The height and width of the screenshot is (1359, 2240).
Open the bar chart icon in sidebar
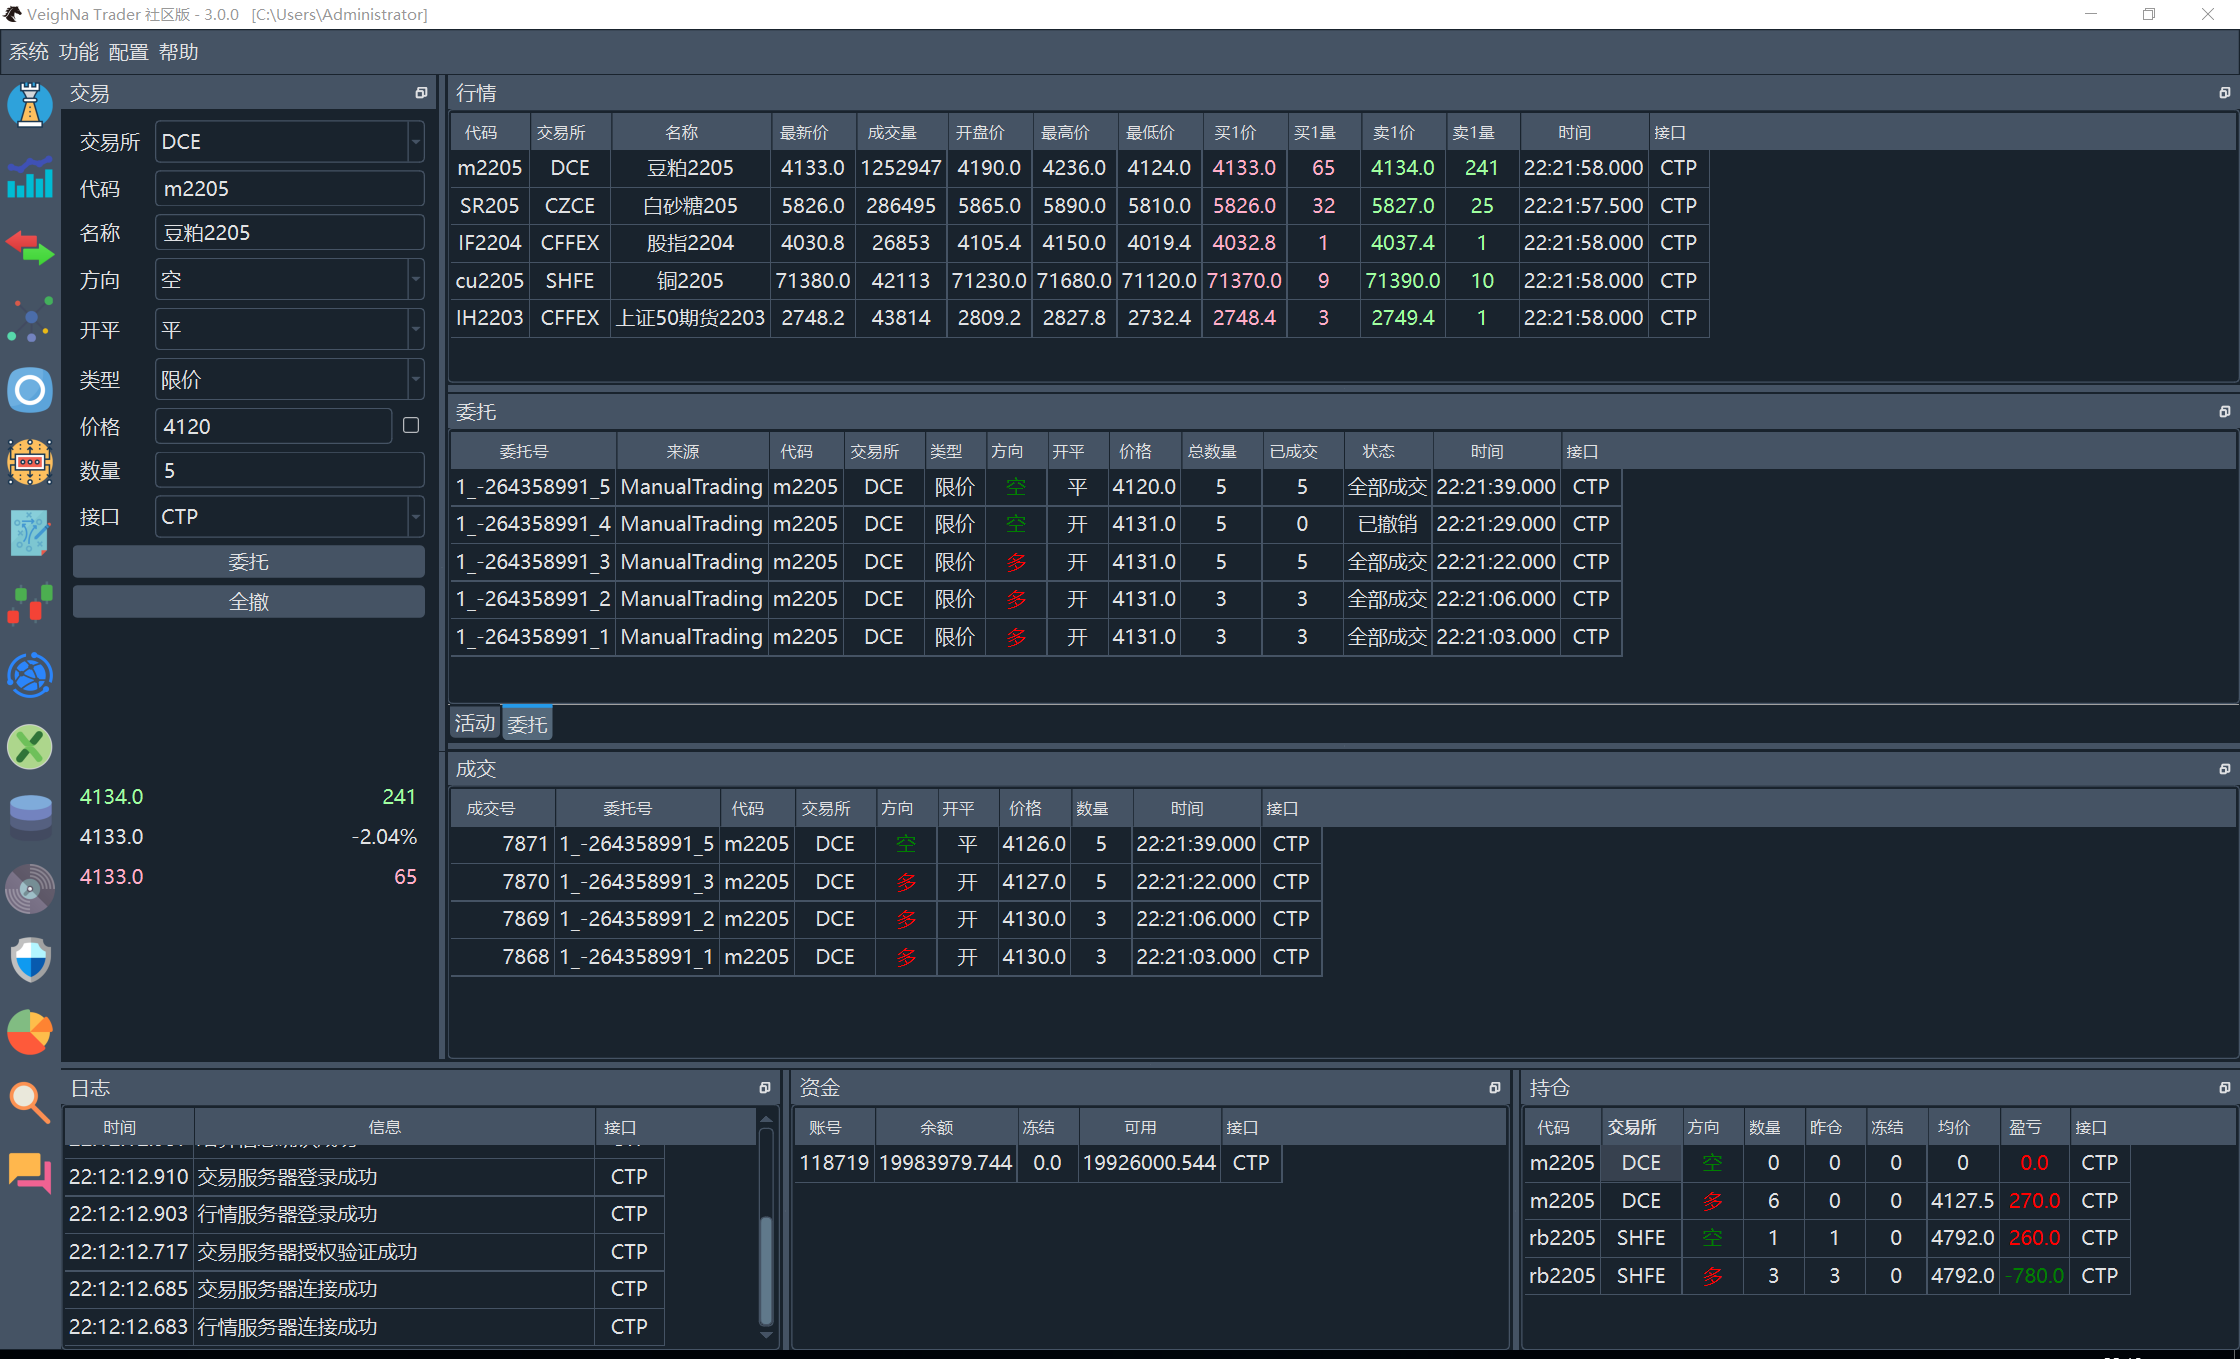point(30,178)
